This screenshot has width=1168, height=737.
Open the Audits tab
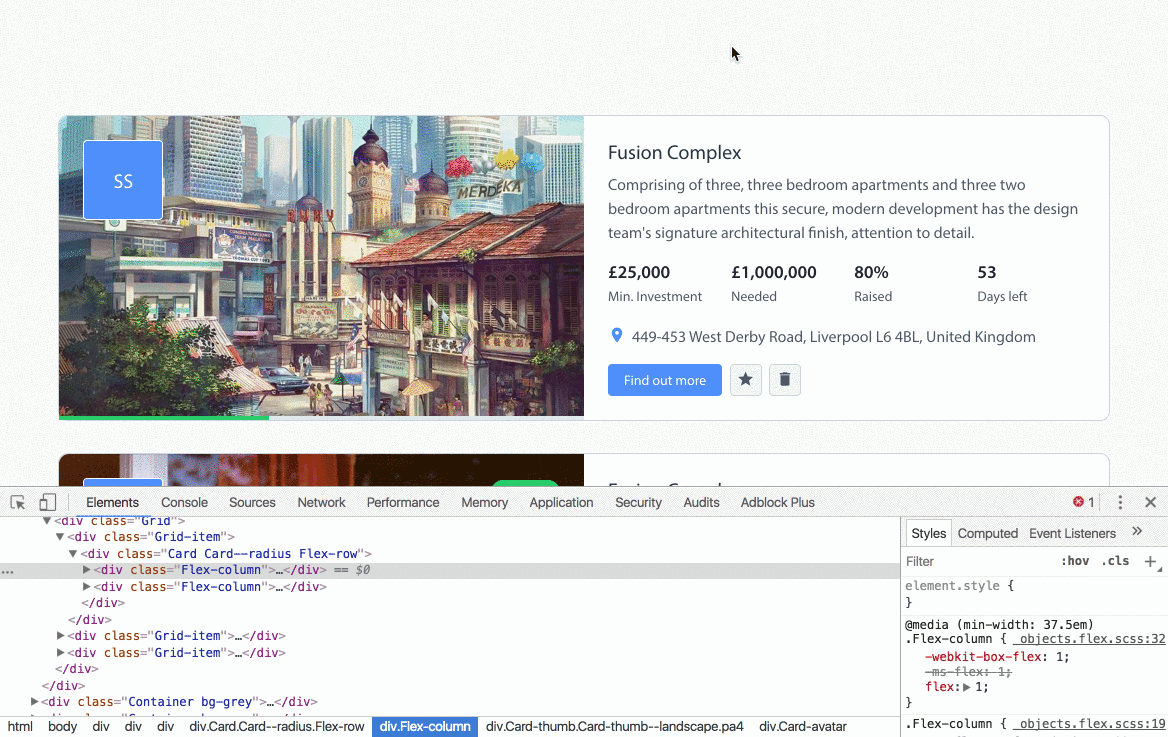coord(702,502)
